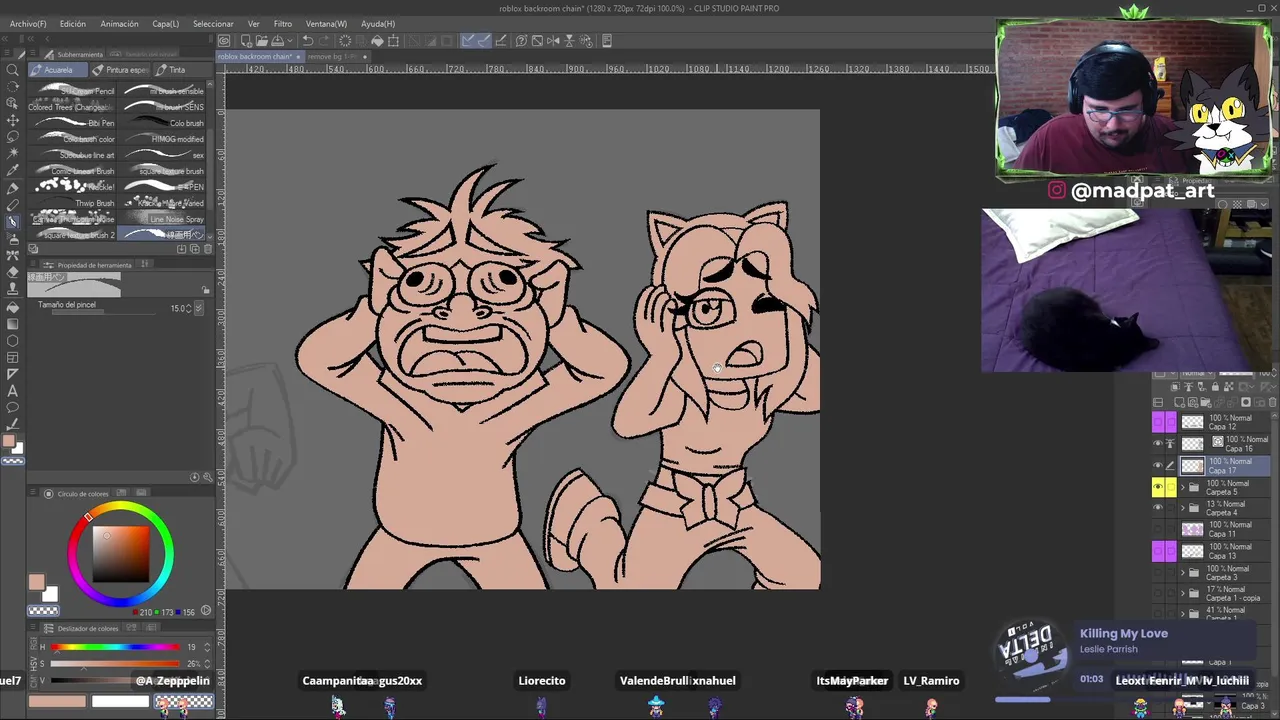Open the Ventana menu
Image resolution: width=1280 pixels, height=720 pixels.
click(326, 23)
